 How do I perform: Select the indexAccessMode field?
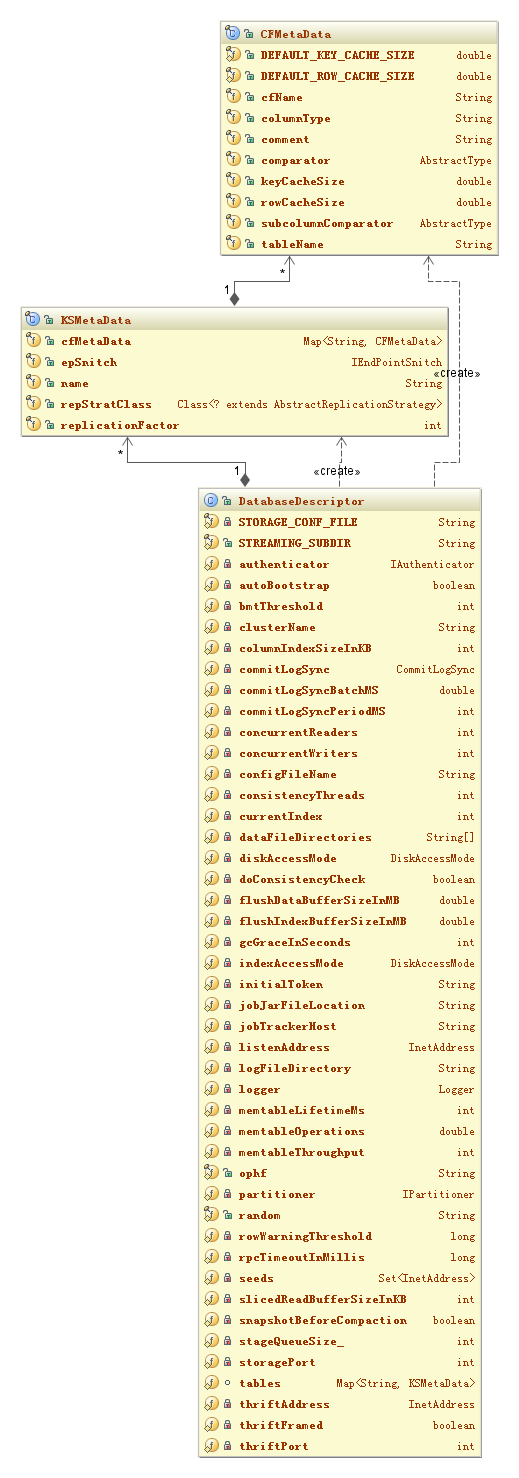[x=340, y=963]
